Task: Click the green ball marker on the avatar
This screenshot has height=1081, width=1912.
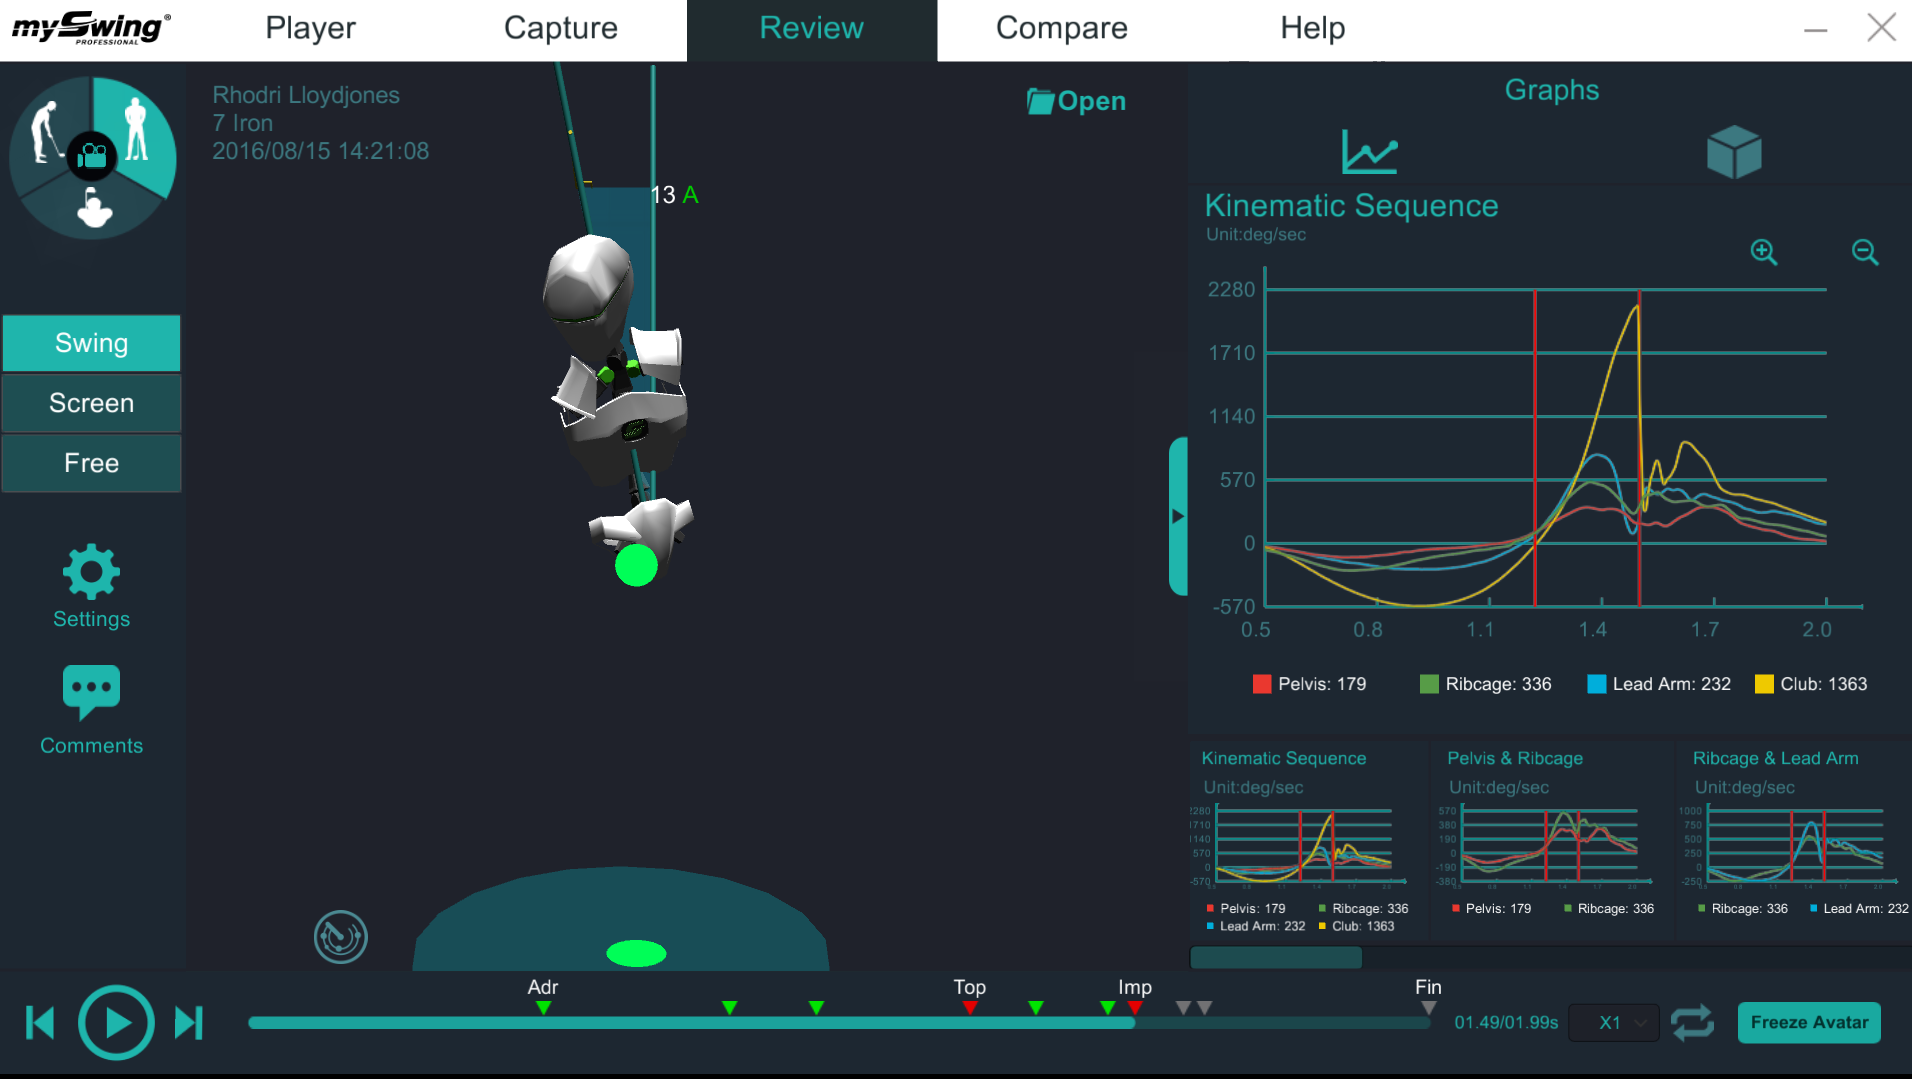Action: (636, 566)
